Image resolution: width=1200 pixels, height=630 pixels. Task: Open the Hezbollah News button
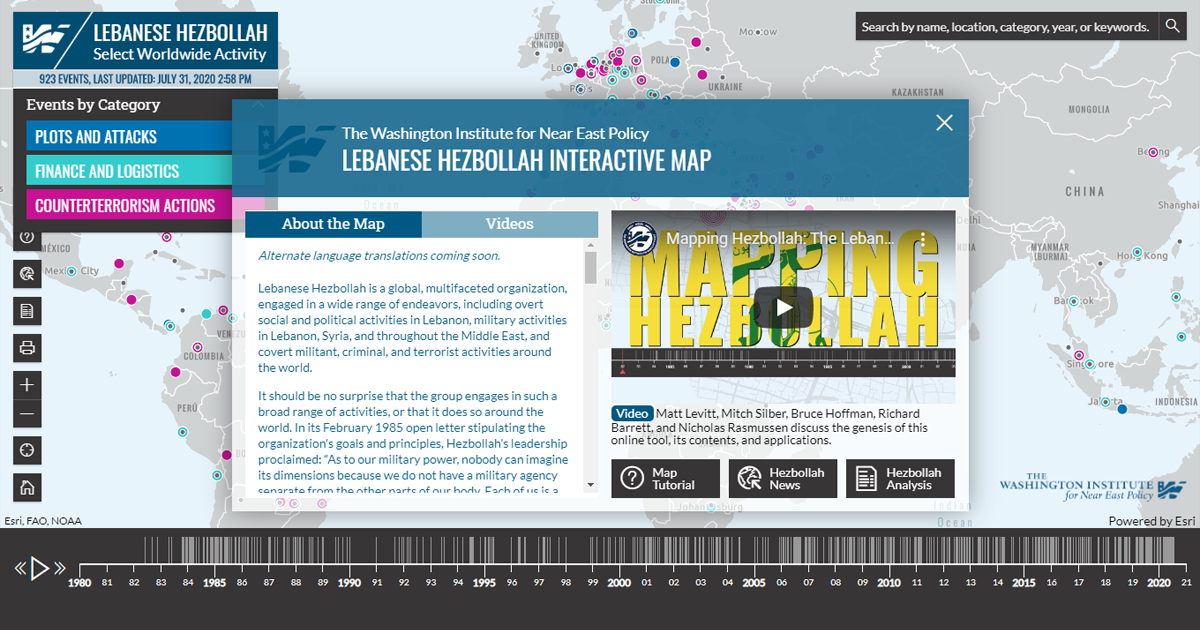[783, 479]
